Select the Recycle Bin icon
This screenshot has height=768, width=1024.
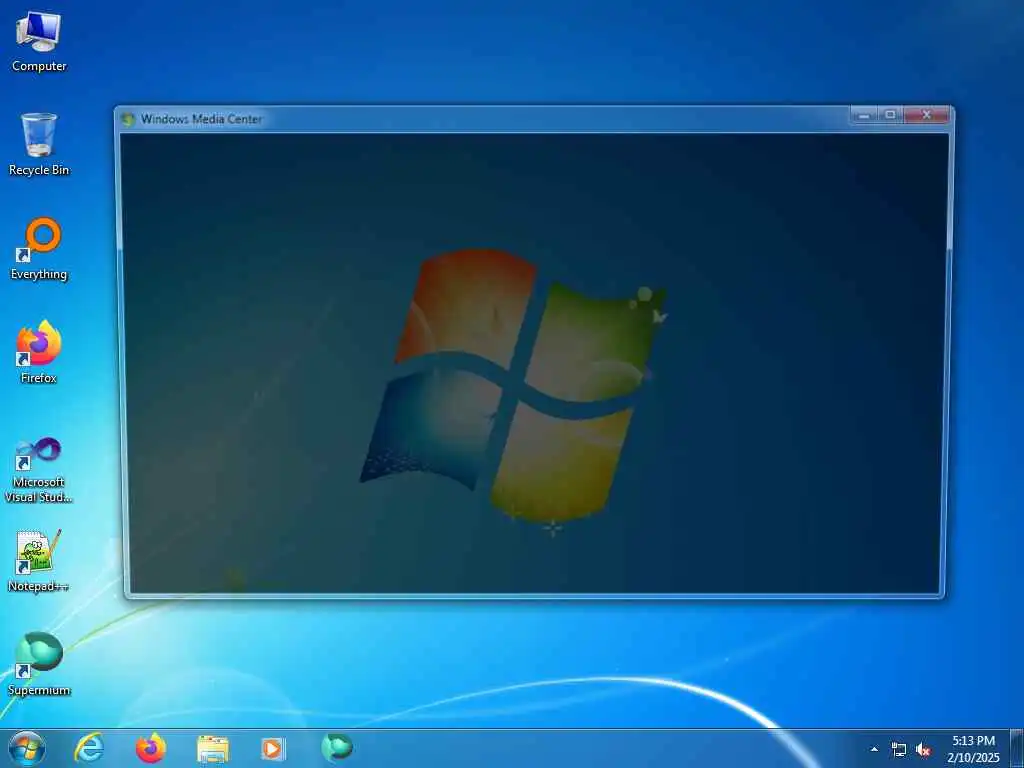tap(39, 145)
